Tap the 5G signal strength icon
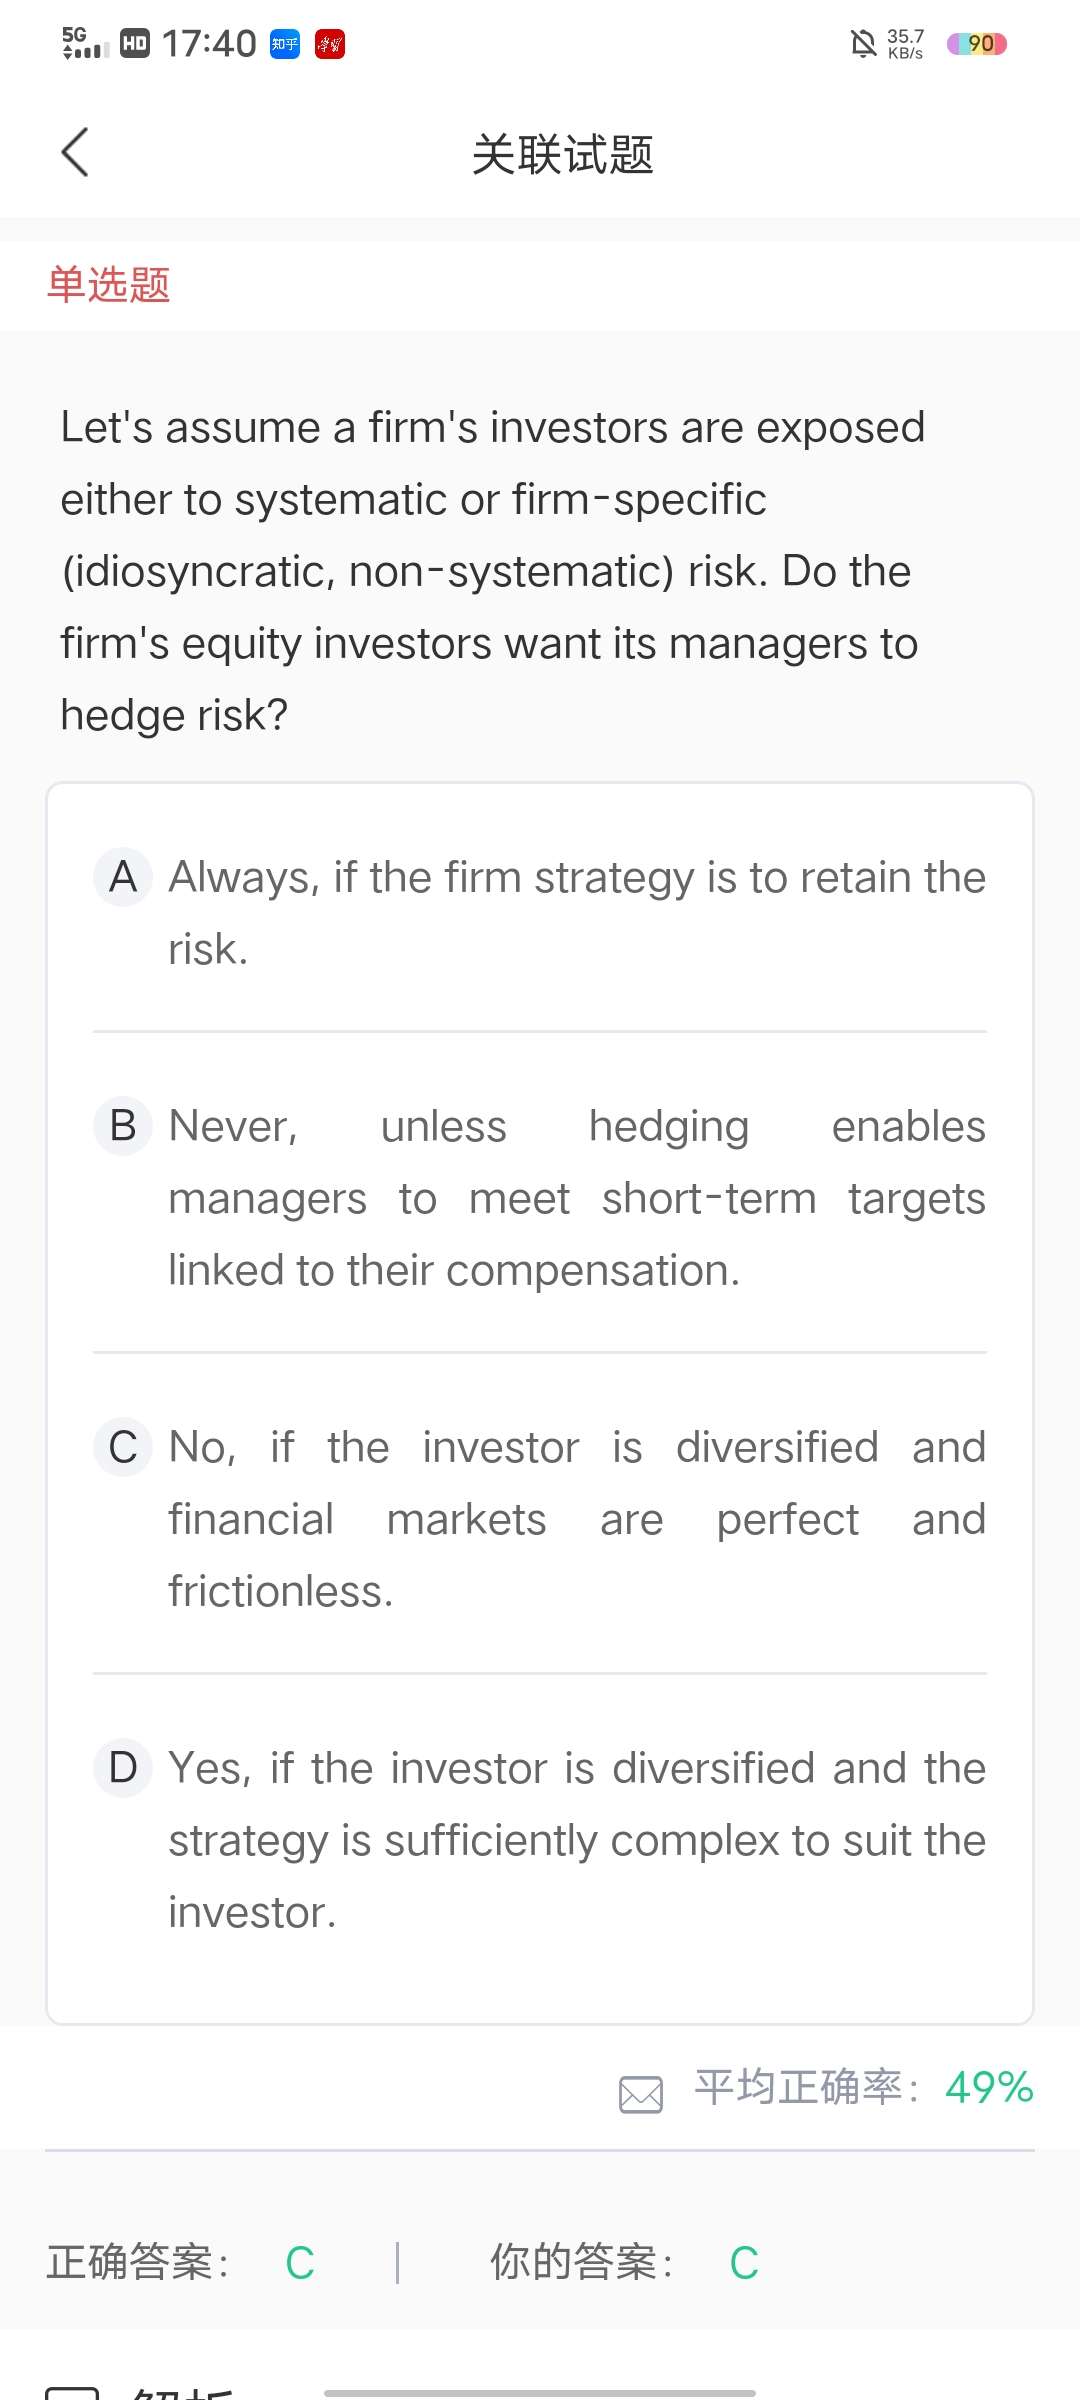 point(86,44)
